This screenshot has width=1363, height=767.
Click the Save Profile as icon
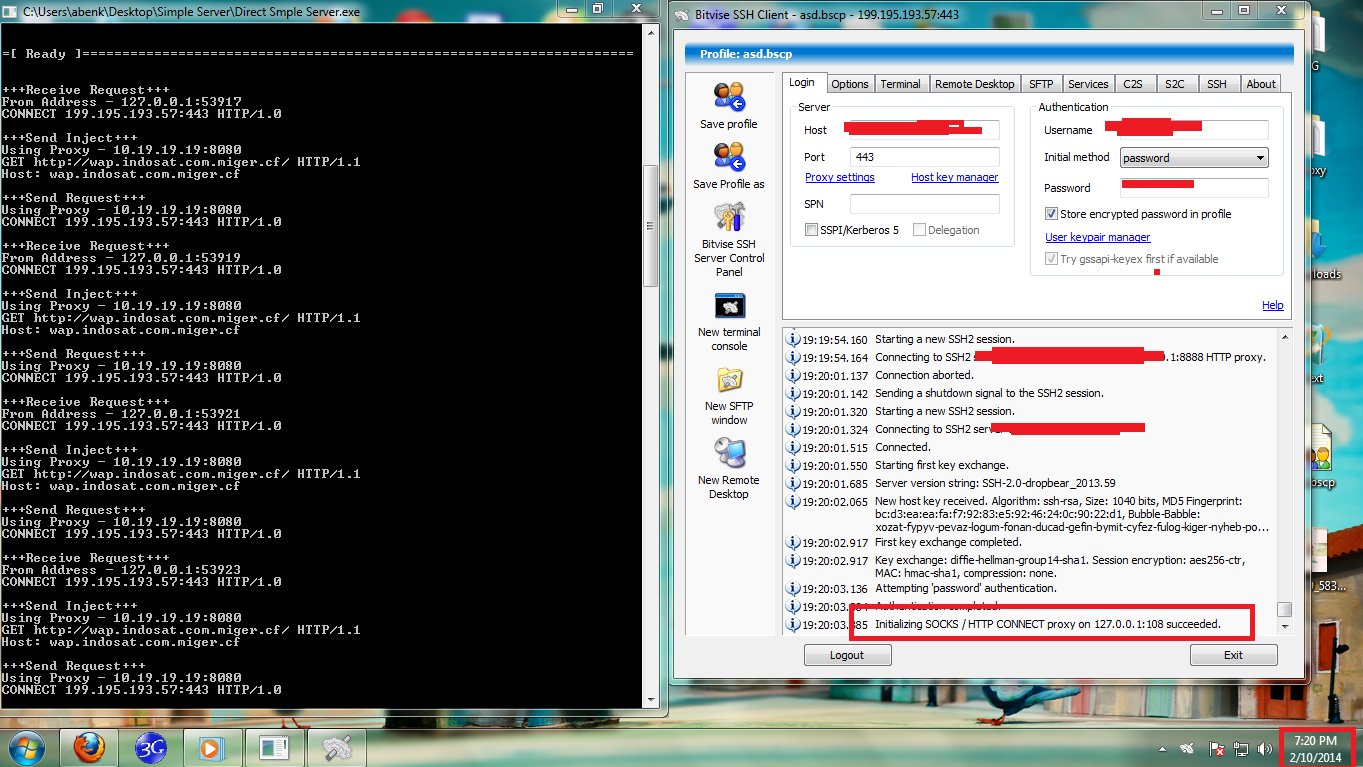[729, 157]
